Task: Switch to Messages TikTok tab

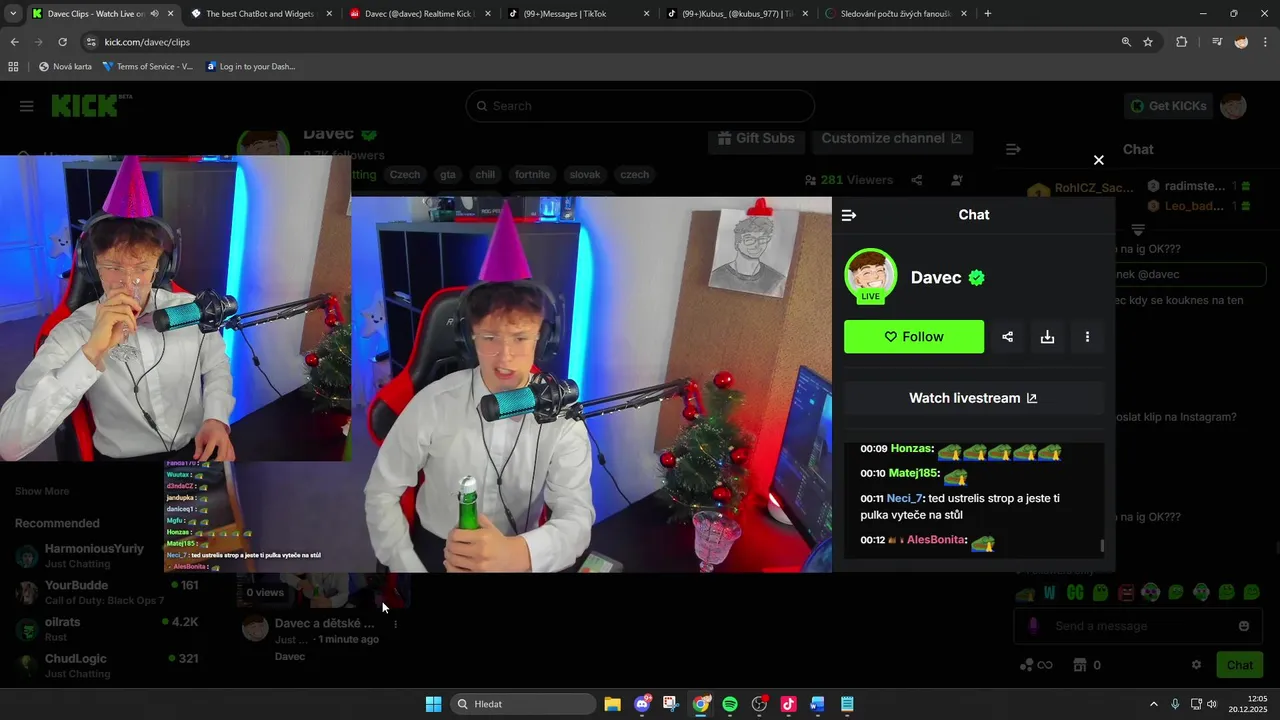Action: [579, 14]
